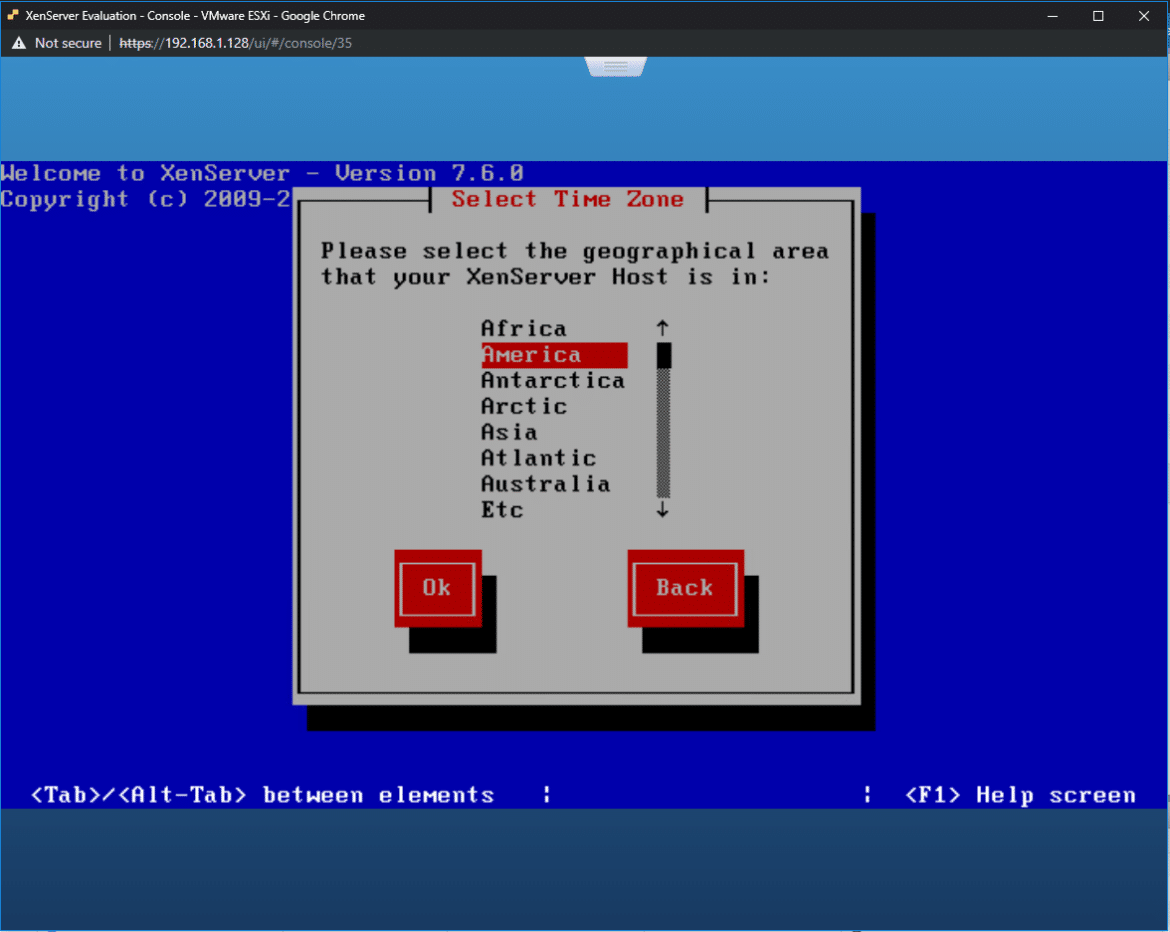The width and height of the screenshot is (1170, 932).
Task: Select Asia as the geographical area
Action: [510, 432]
